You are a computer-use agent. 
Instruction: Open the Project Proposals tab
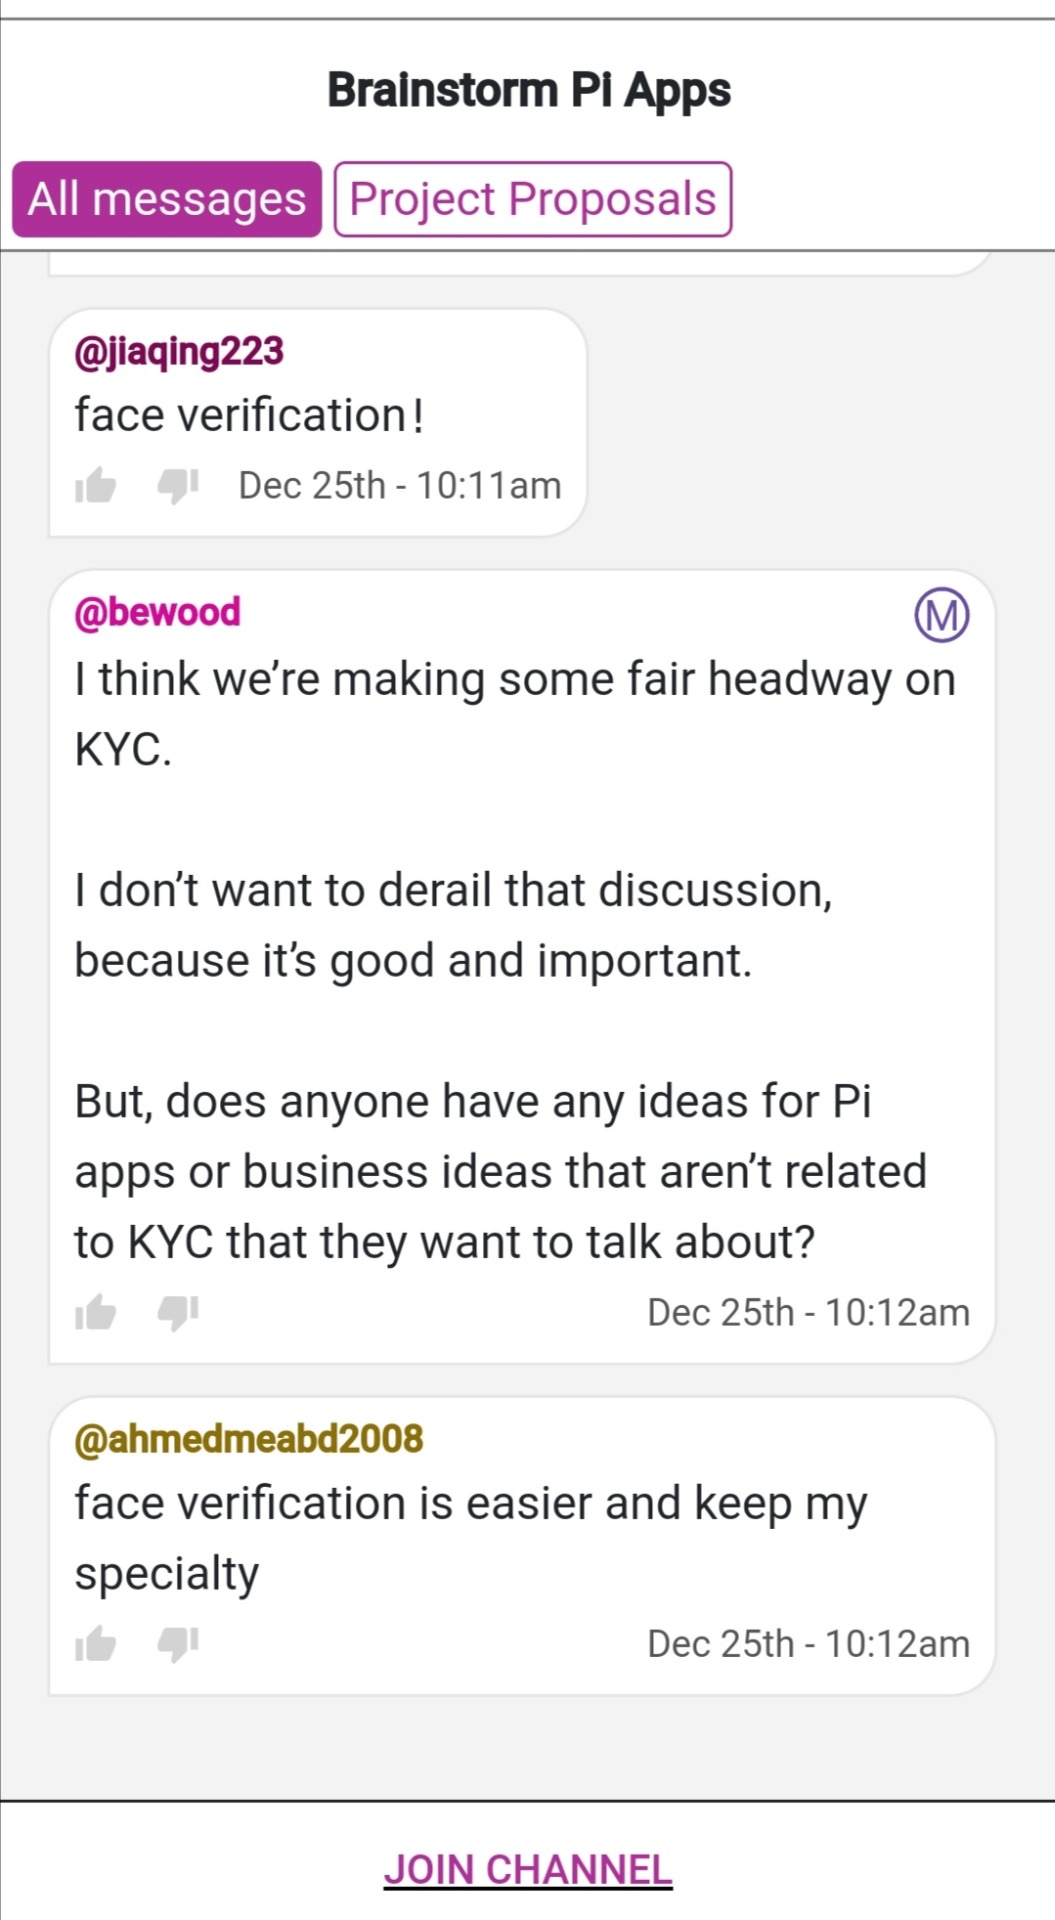coord(532,199)
